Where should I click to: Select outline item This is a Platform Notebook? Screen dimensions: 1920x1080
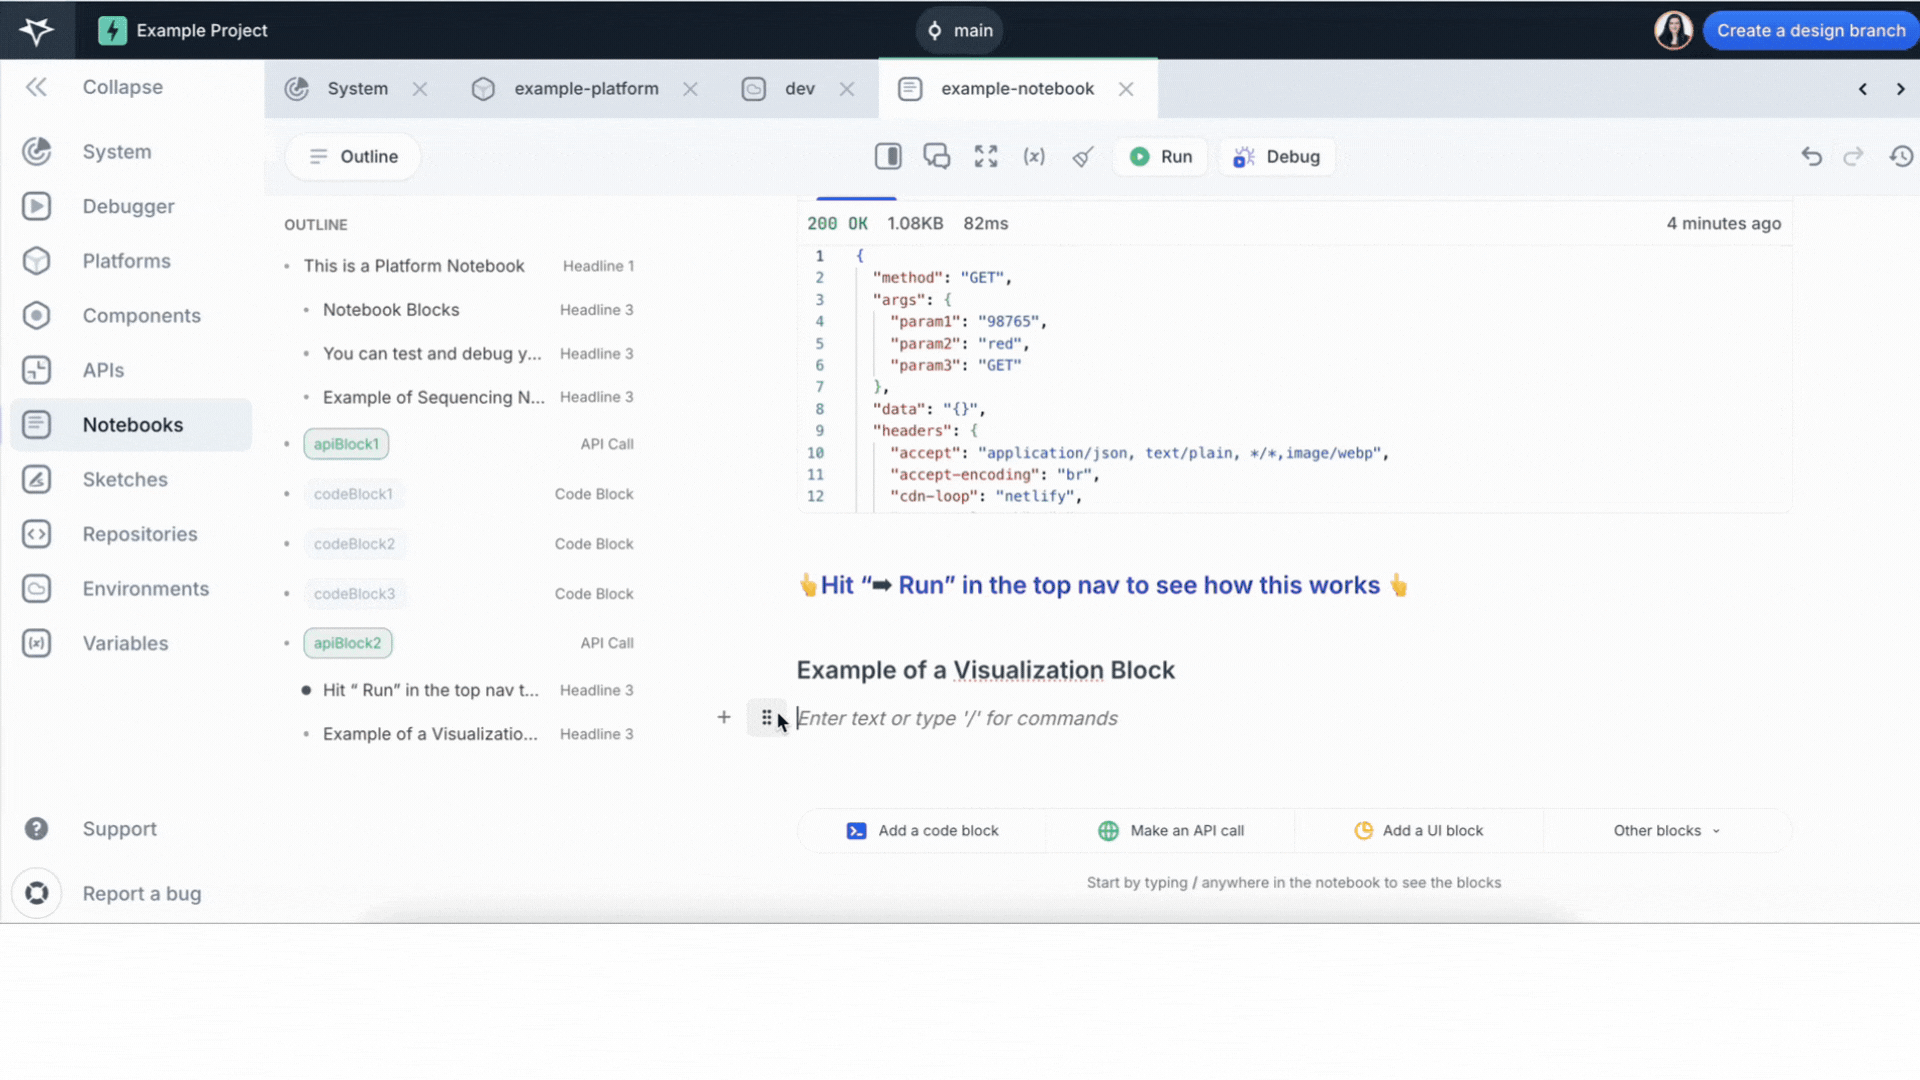(414, 266)
